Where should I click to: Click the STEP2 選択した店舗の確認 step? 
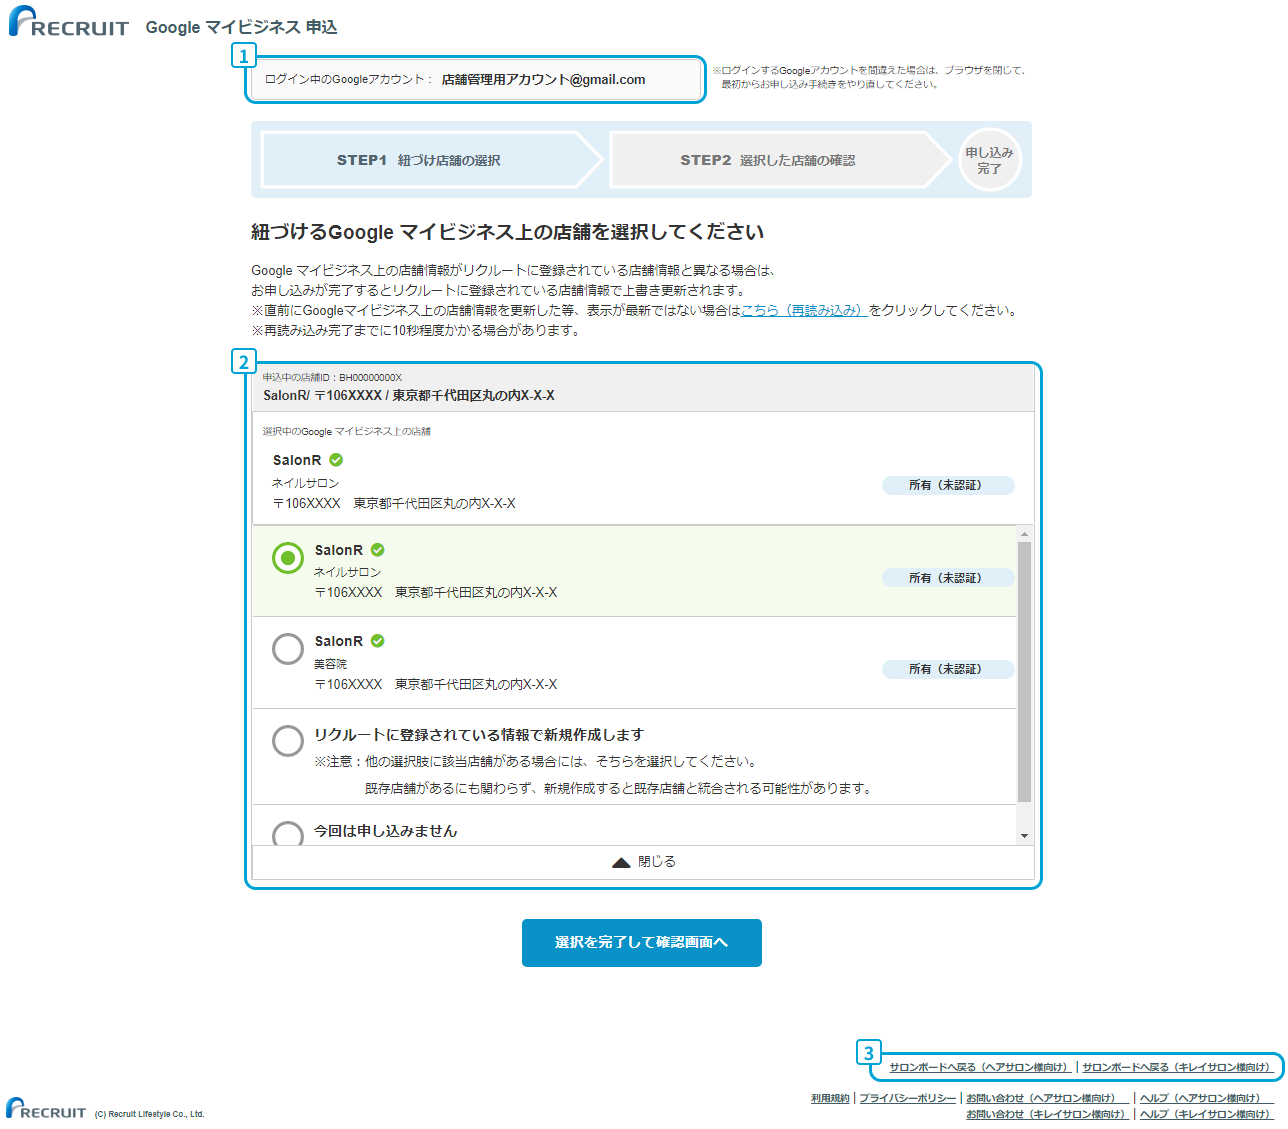[768, 160]
